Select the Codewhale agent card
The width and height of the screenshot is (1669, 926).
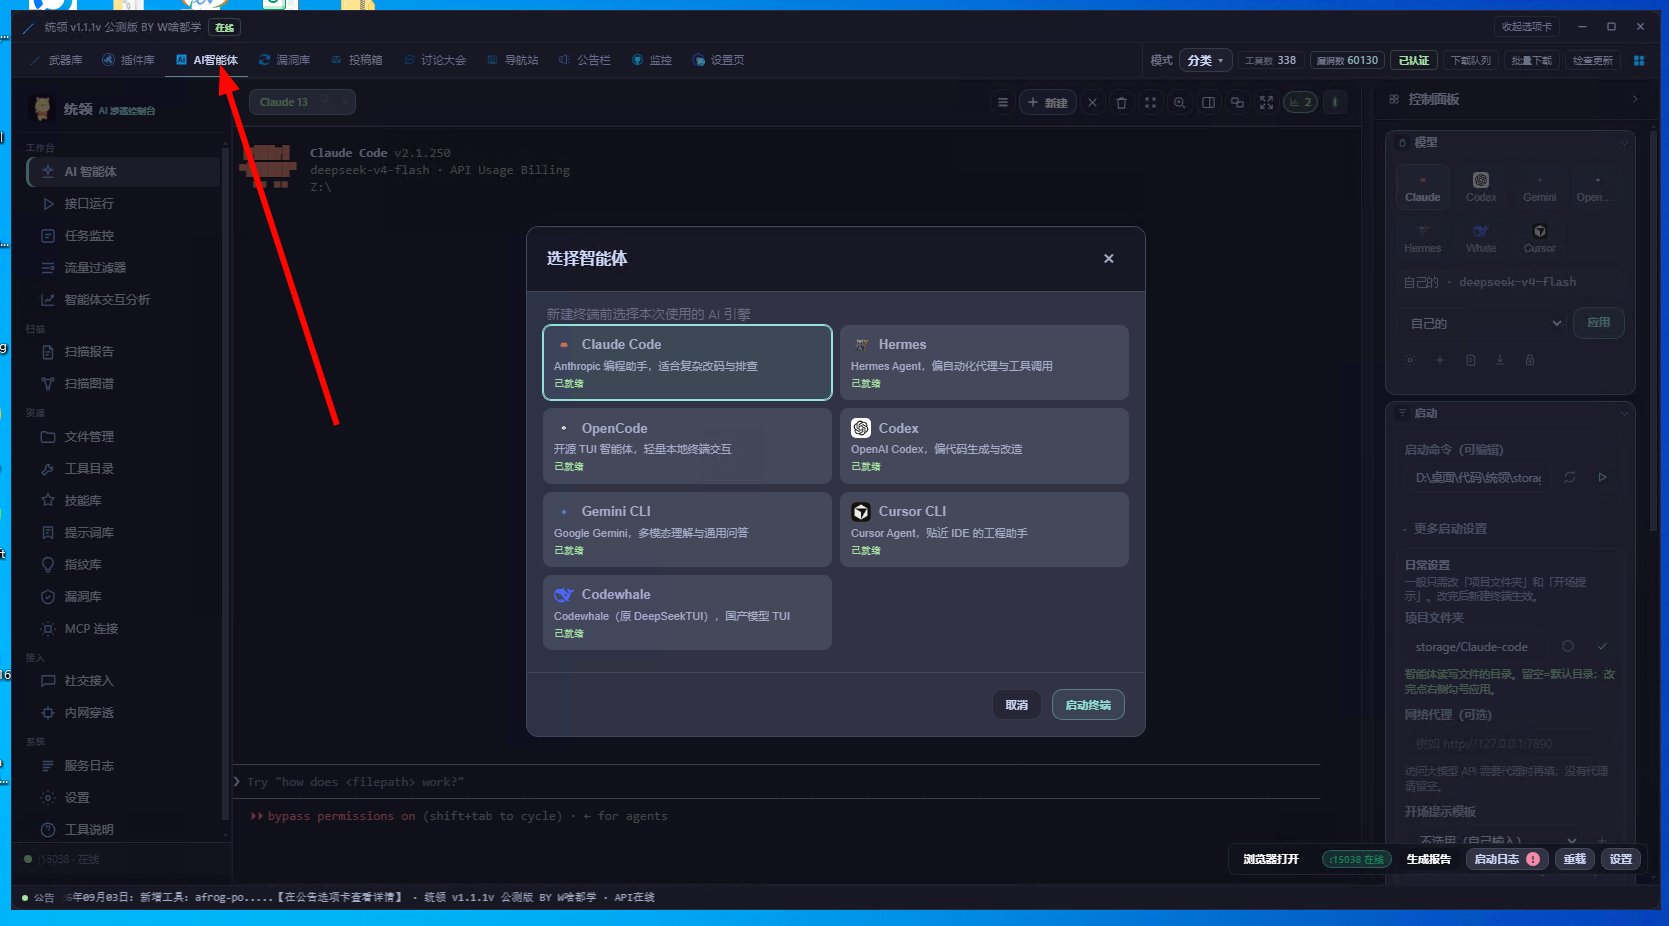687,612
